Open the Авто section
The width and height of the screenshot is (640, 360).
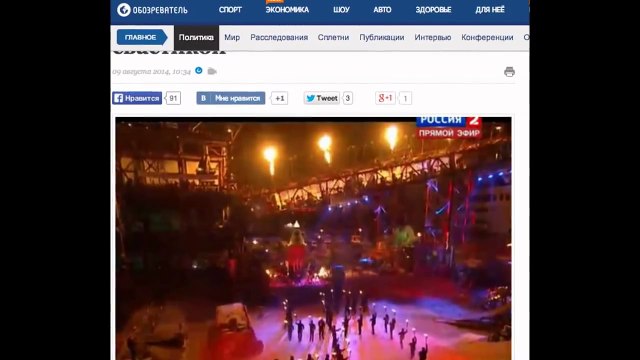point(382,9)
